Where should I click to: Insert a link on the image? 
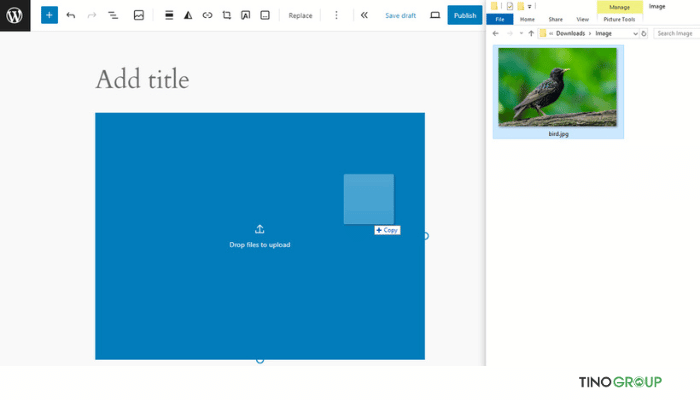207,15
